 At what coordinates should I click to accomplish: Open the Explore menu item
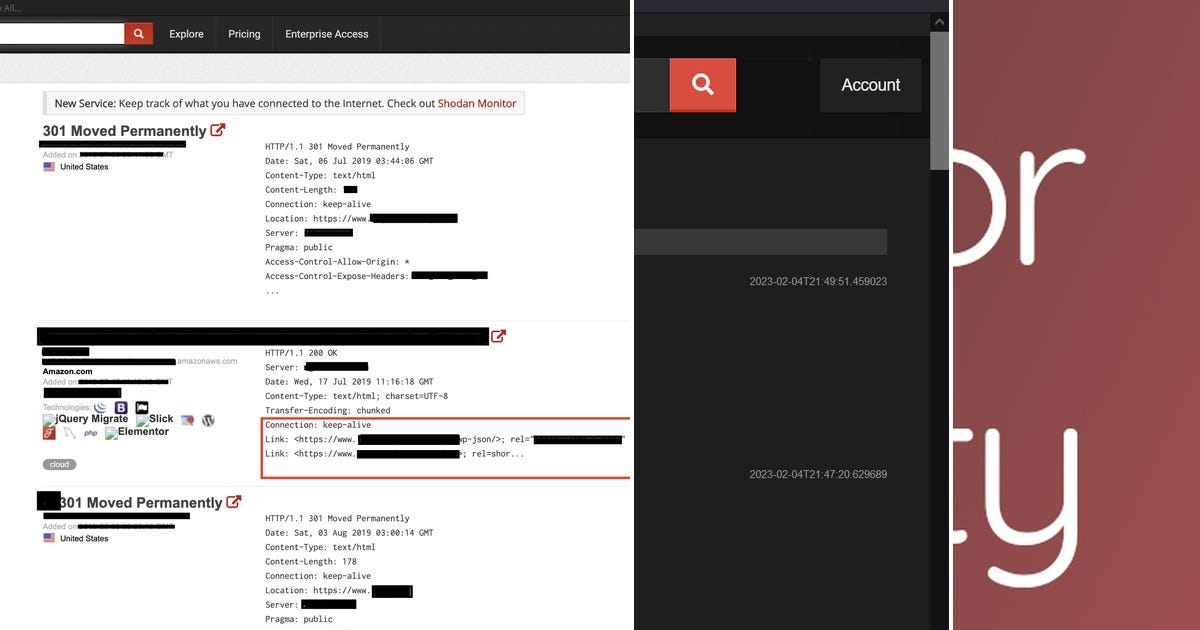[186, 33]
